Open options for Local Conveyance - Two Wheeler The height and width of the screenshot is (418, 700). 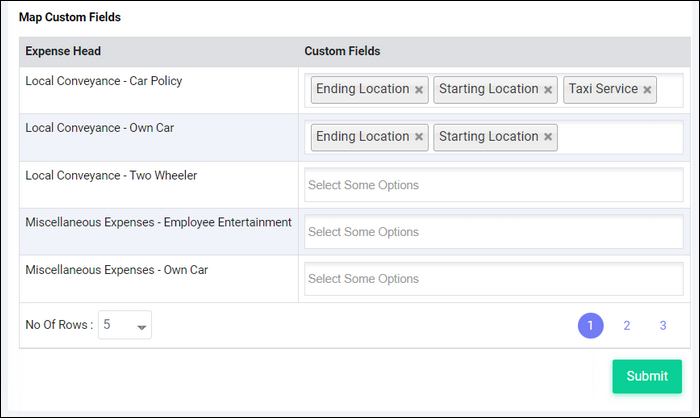point(494,185)
